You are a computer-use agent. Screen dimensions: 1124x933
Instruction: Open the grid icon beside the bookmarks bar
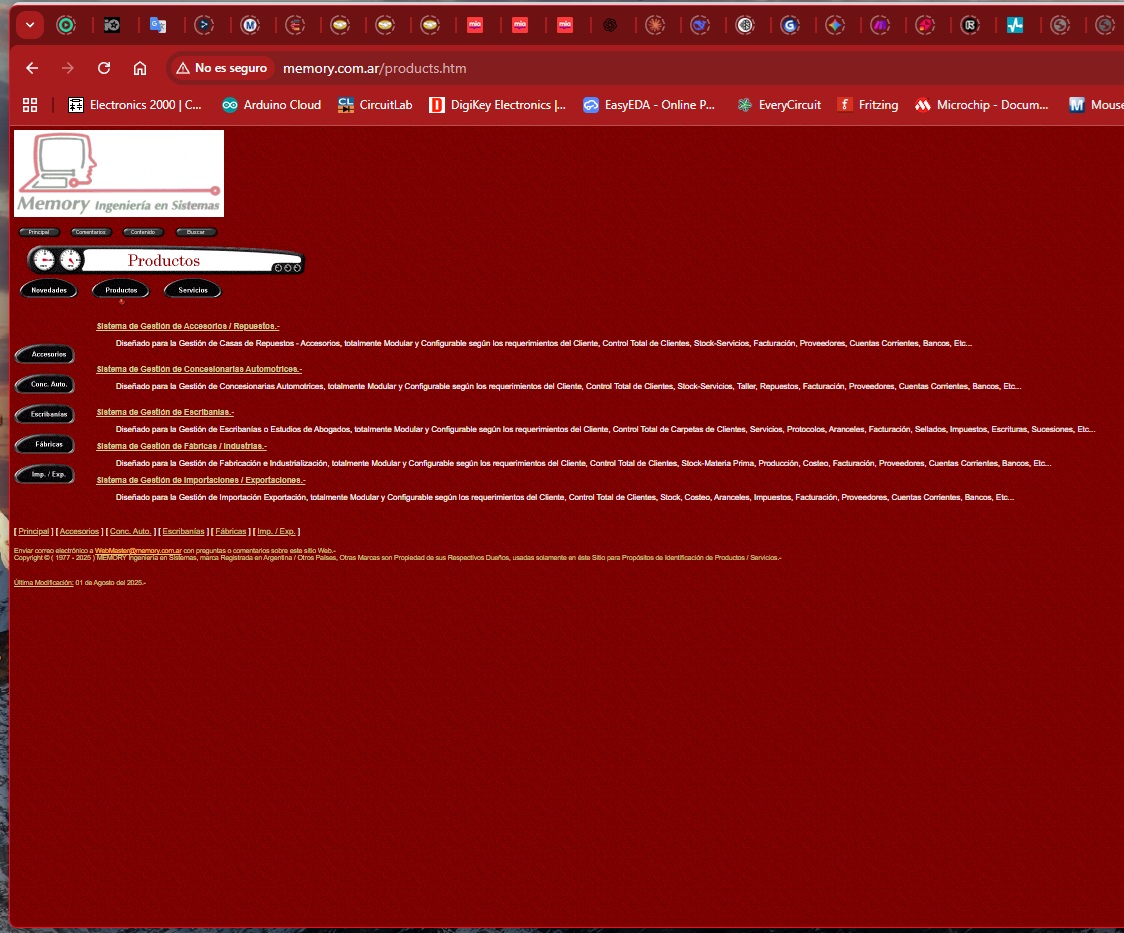click(29, 104)
